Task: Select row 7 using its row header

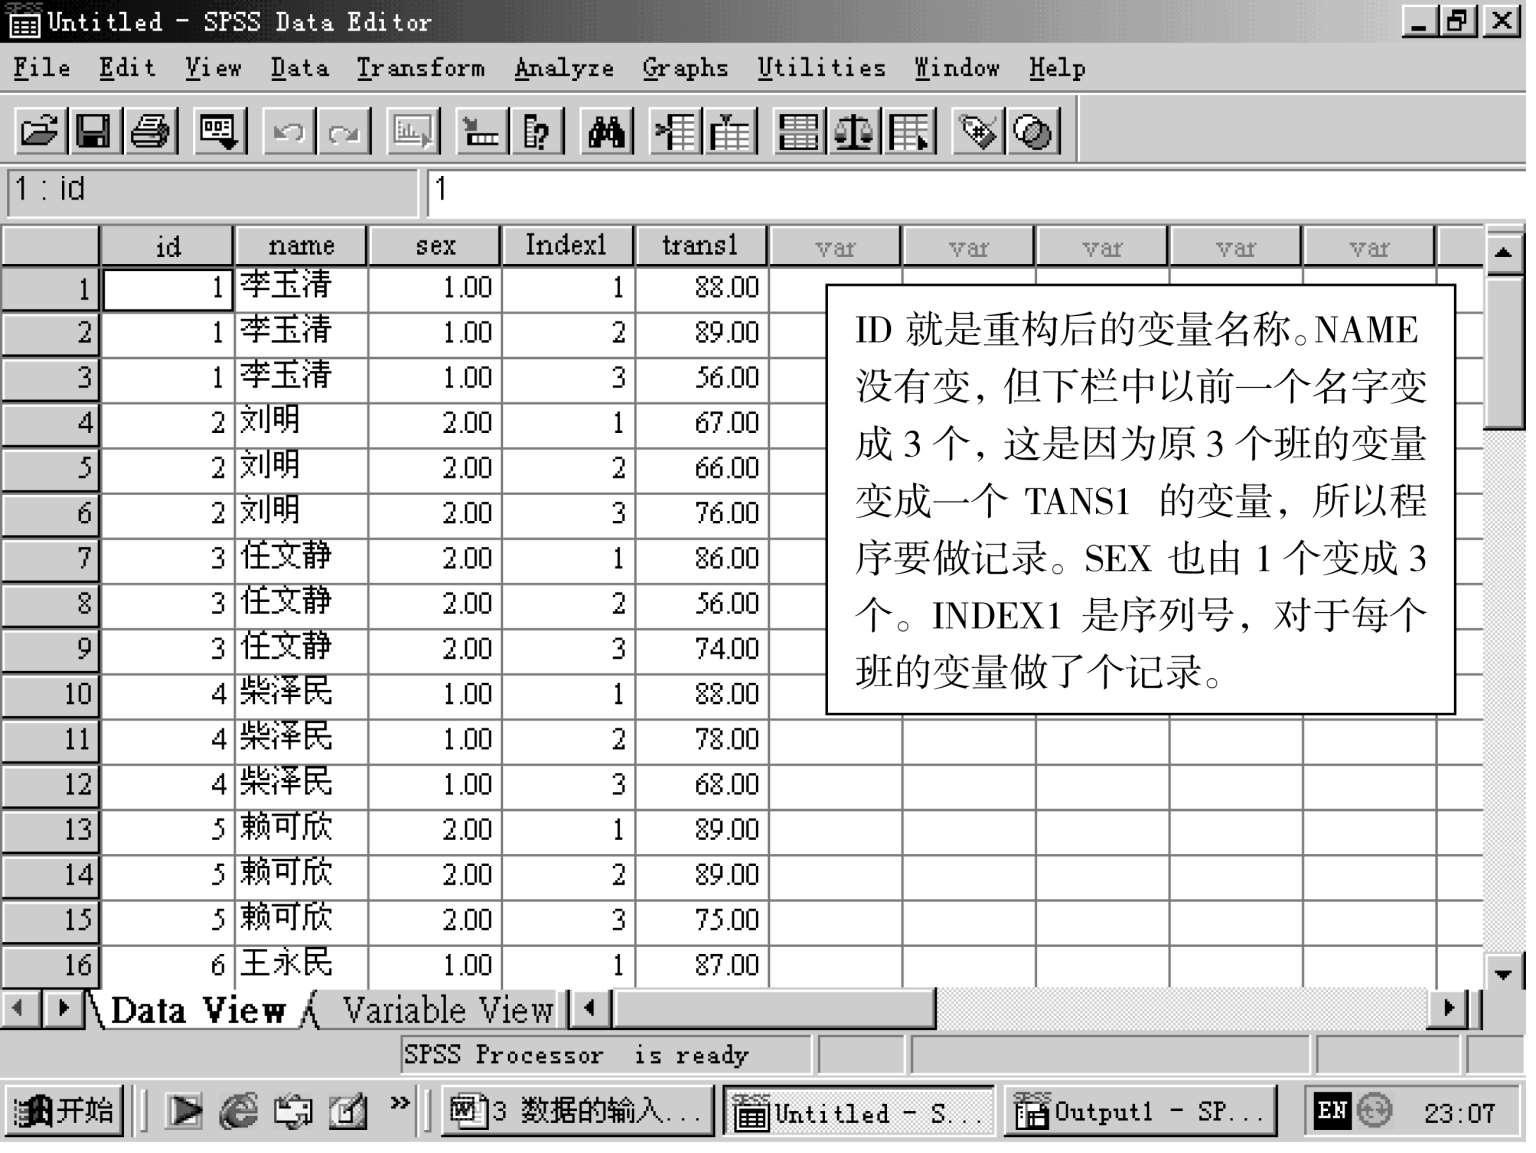Action: (50, 559)
